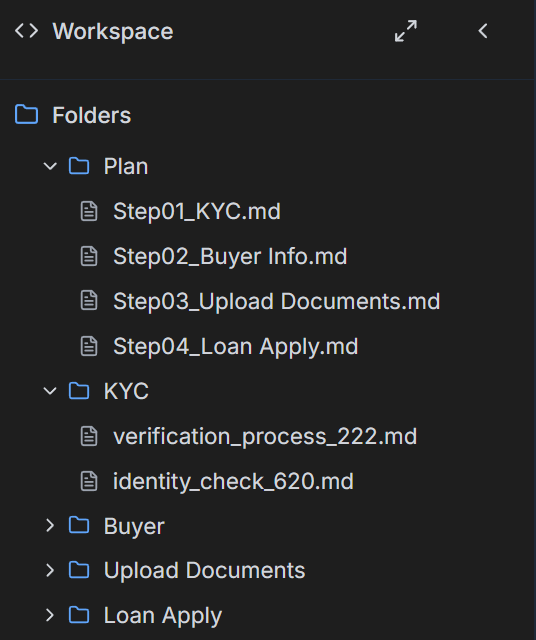Open Step02_Buyer Info.md file
536x640 pixels.
click(230, 256)
